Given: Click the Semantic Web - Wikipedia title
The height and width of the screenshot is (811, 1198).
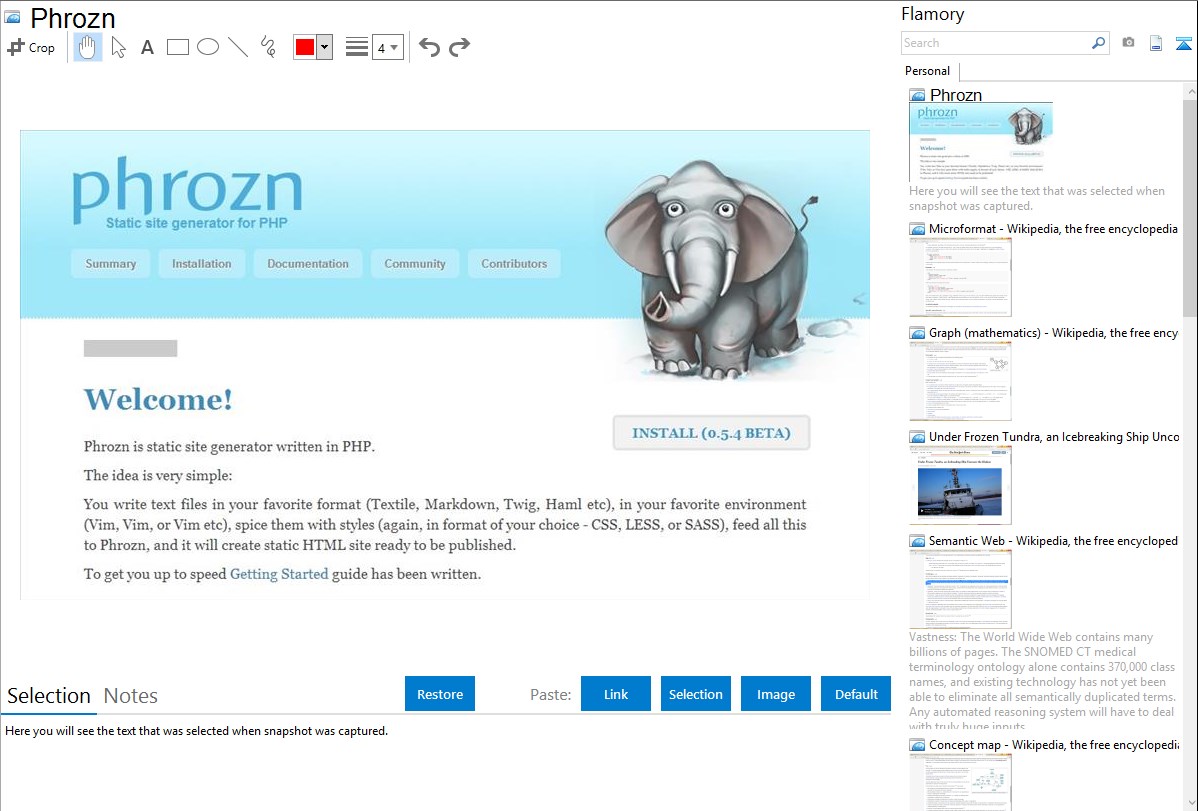Looking at the screenshot, I should coord(1053,540).
